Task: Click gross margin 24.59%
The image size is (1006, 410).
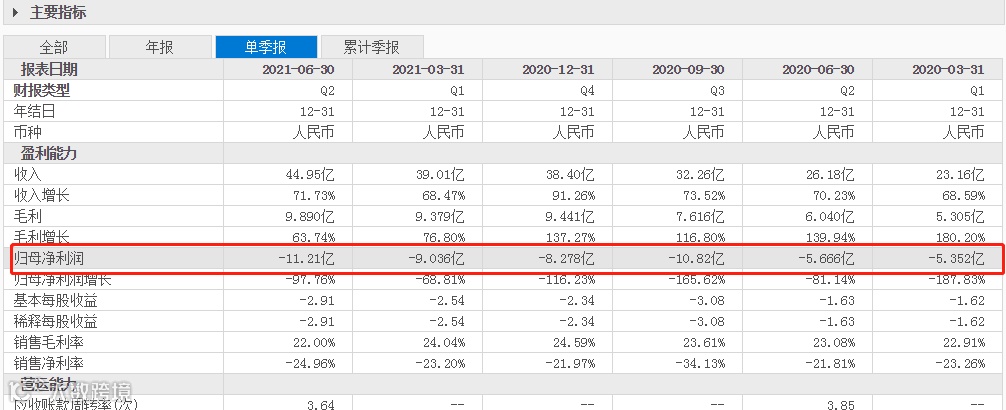Action: (x=574, y=343)
